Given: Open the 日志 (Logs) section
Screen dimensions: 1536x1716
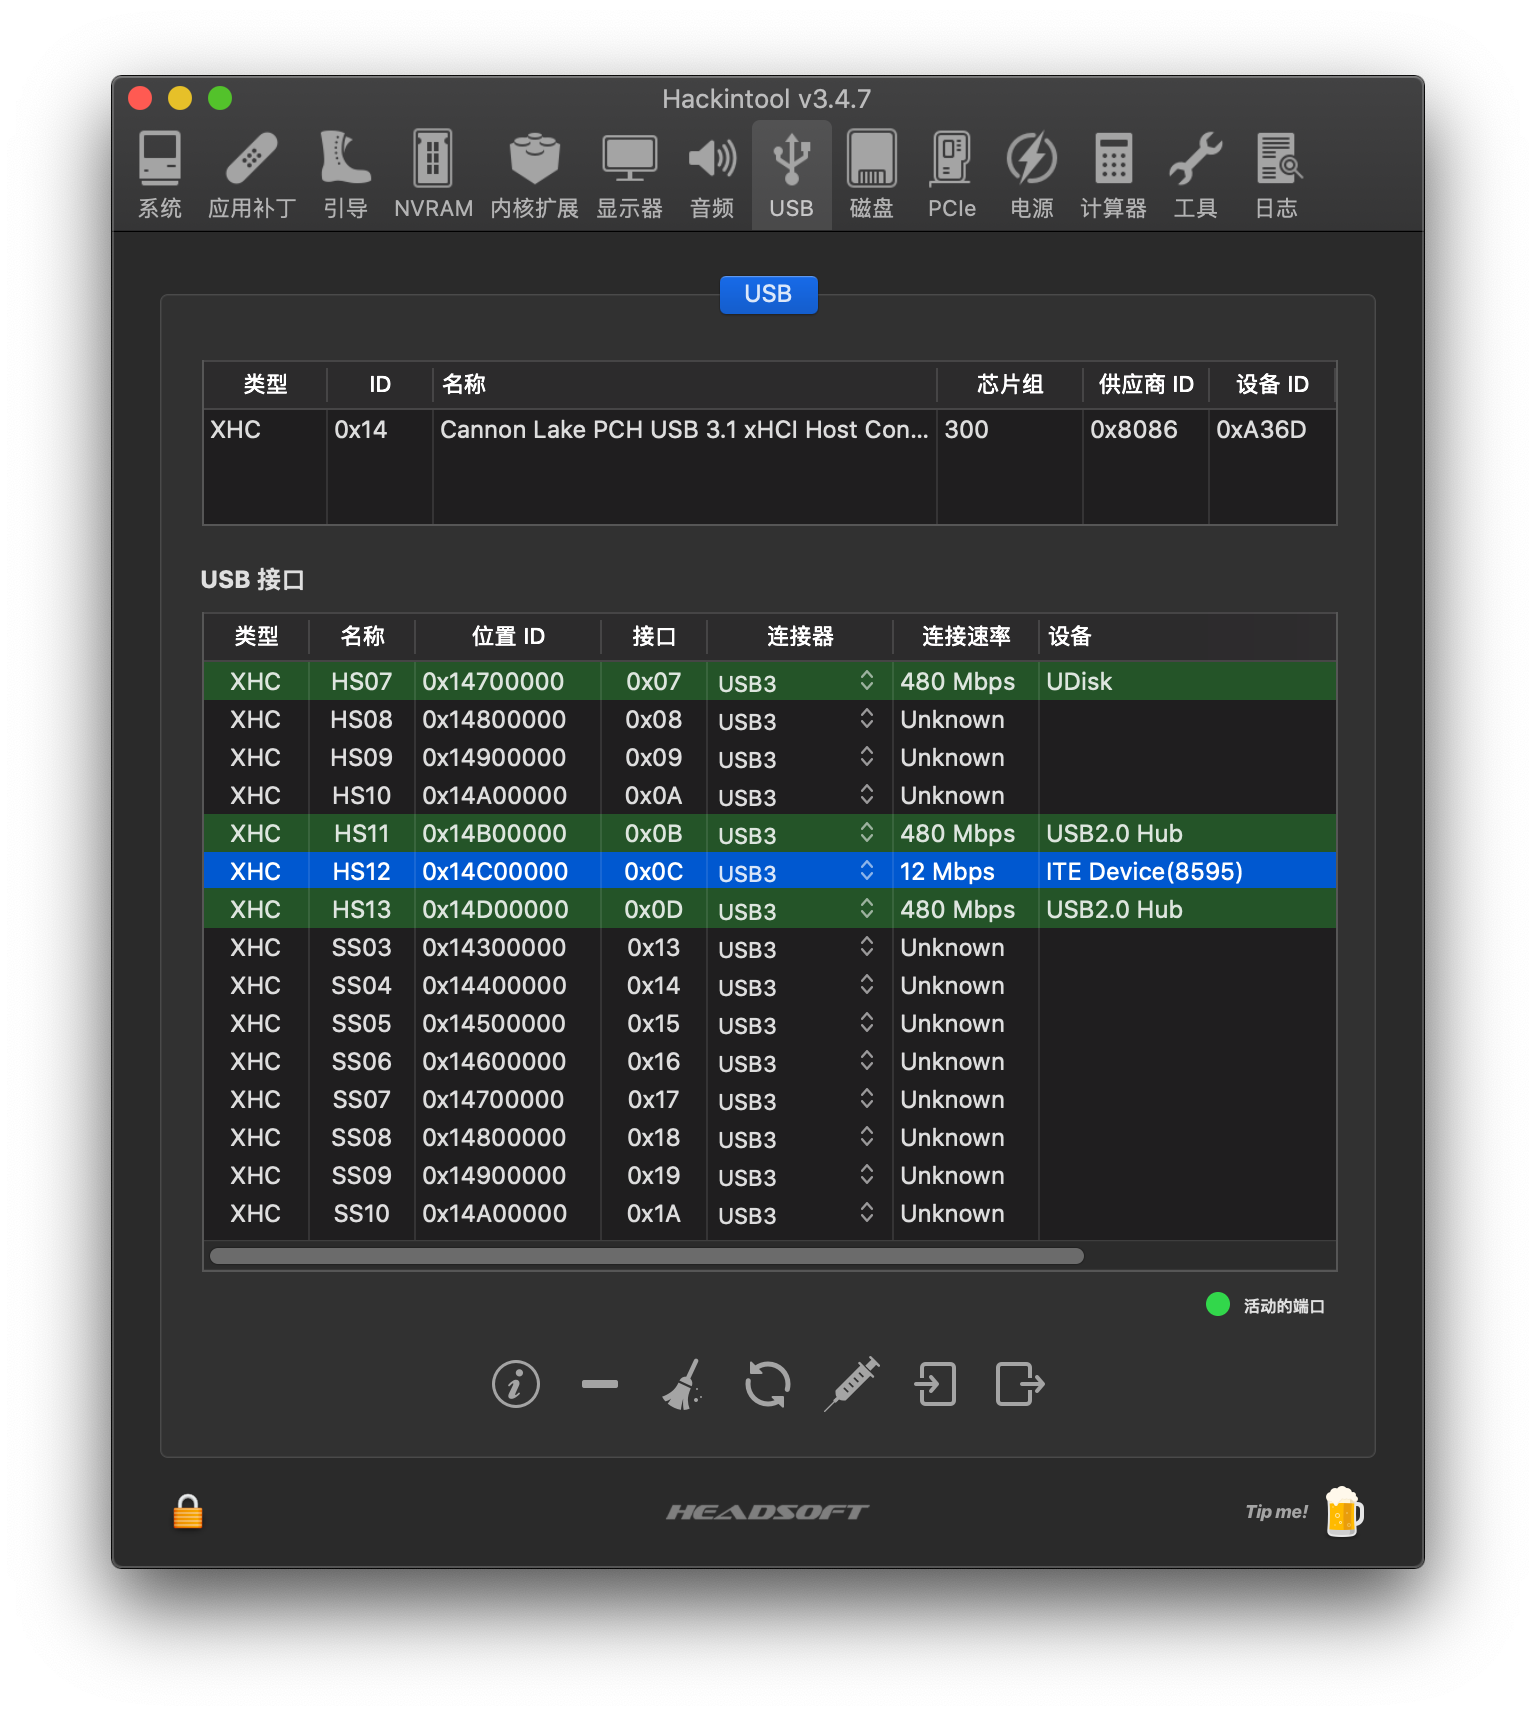Looking at the screenshot, I should (x=1277, y=175).
